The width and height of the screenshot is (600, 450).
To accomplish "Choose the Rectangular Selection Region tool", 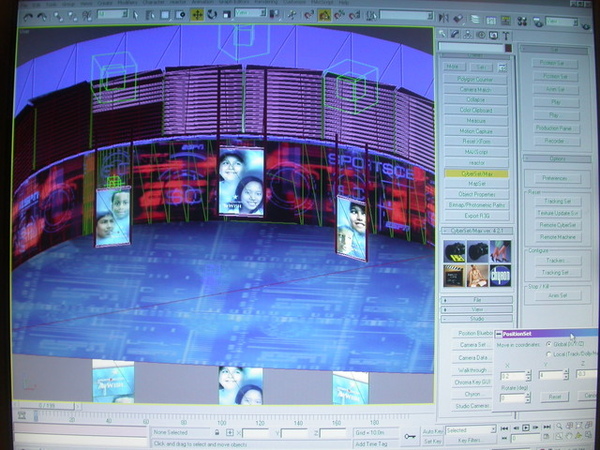I will click(x=165, y=15).
